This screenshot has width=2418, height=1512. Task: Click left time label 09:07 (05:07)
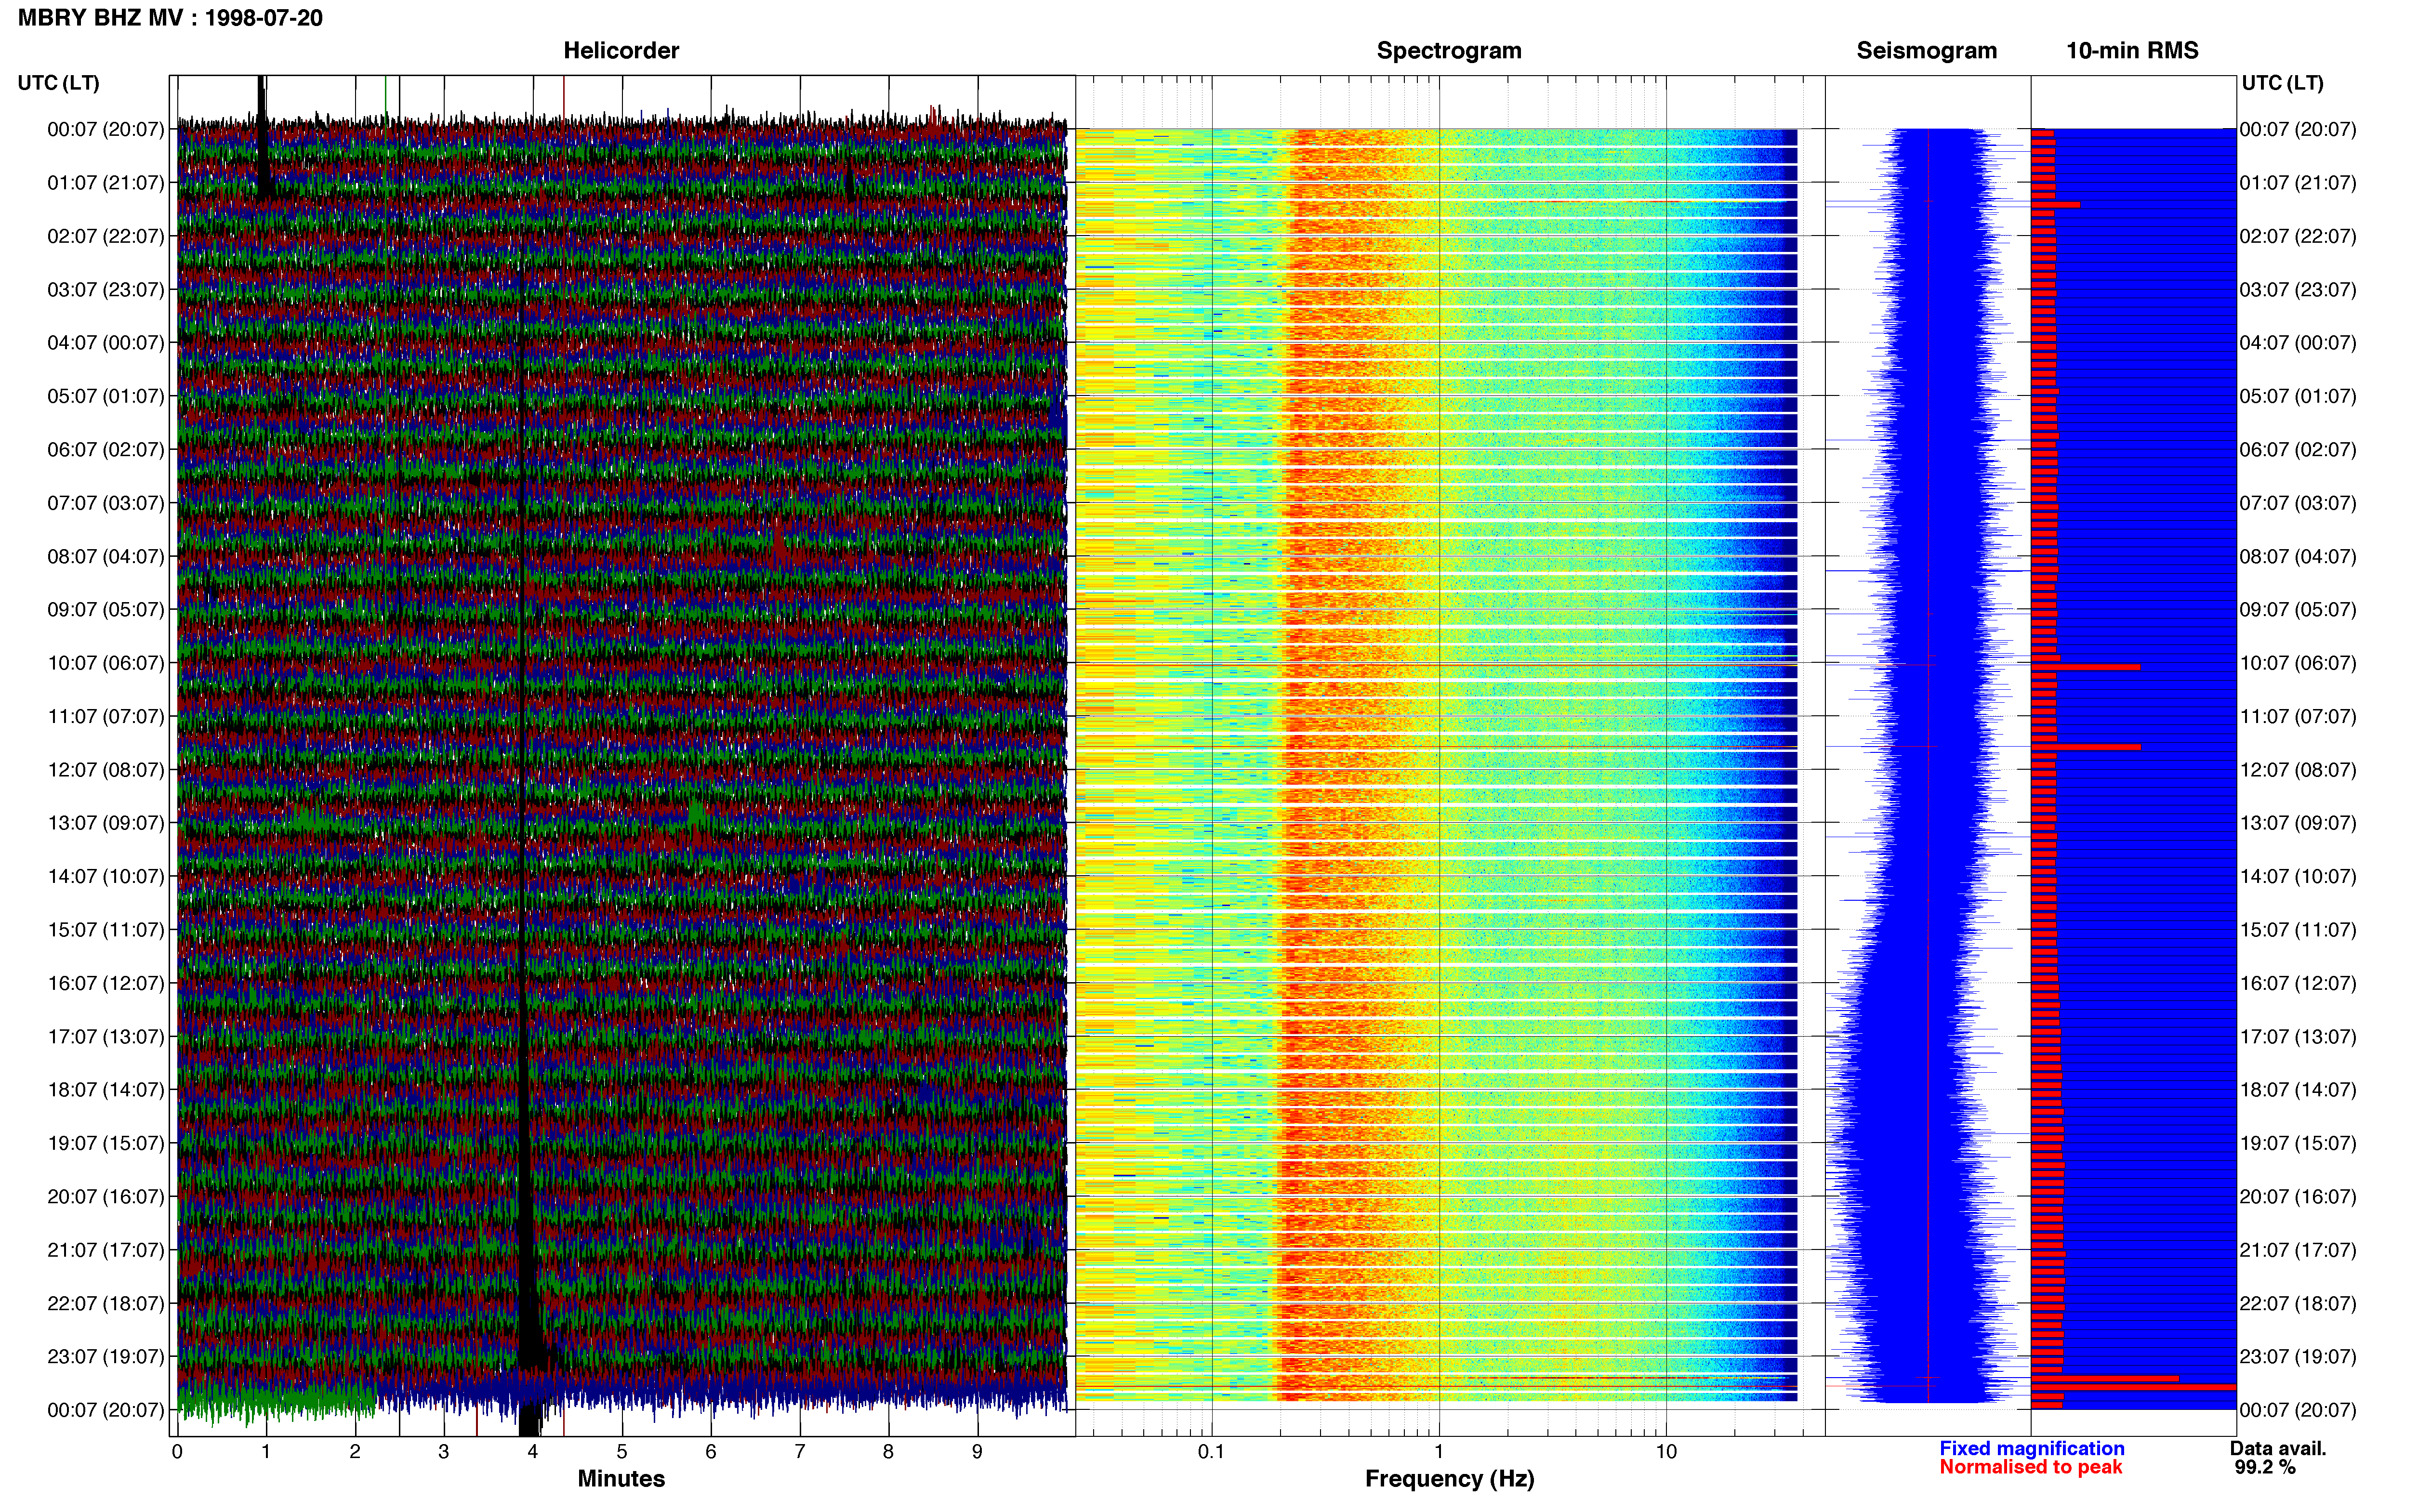pyautogui.click(x=105, y=610)
